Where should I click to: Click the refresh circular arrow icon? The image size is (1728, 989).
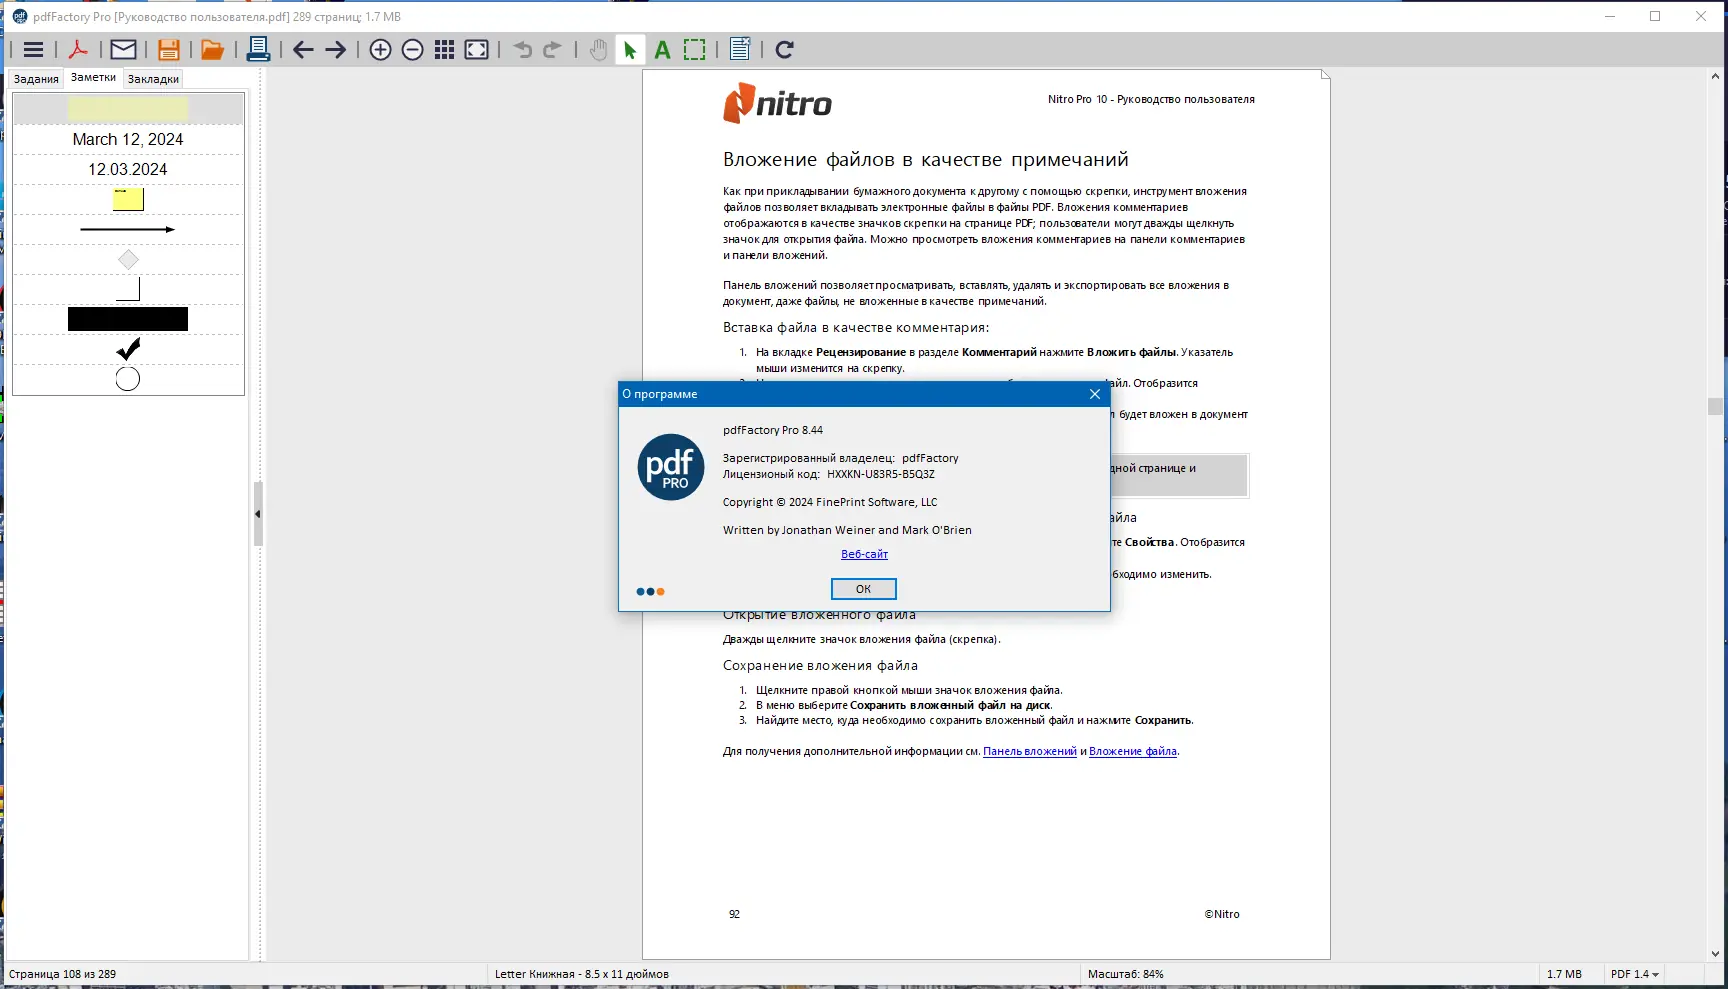click(x=785, y=50)
